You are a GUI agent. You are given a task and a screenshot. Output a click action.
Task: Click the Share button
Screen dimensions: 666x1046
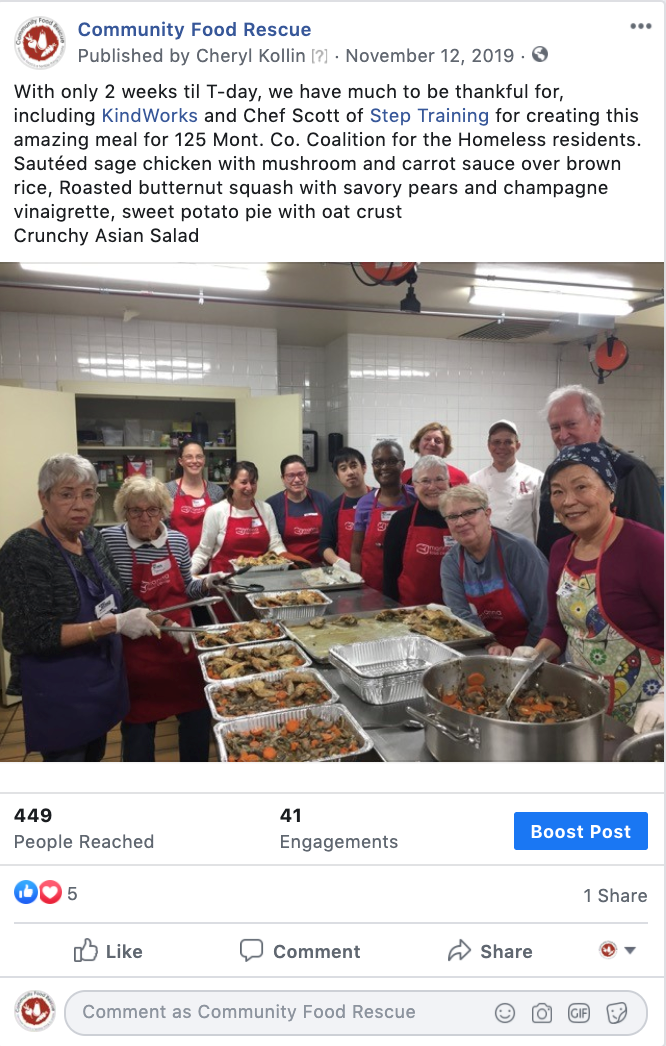(490, 951)
